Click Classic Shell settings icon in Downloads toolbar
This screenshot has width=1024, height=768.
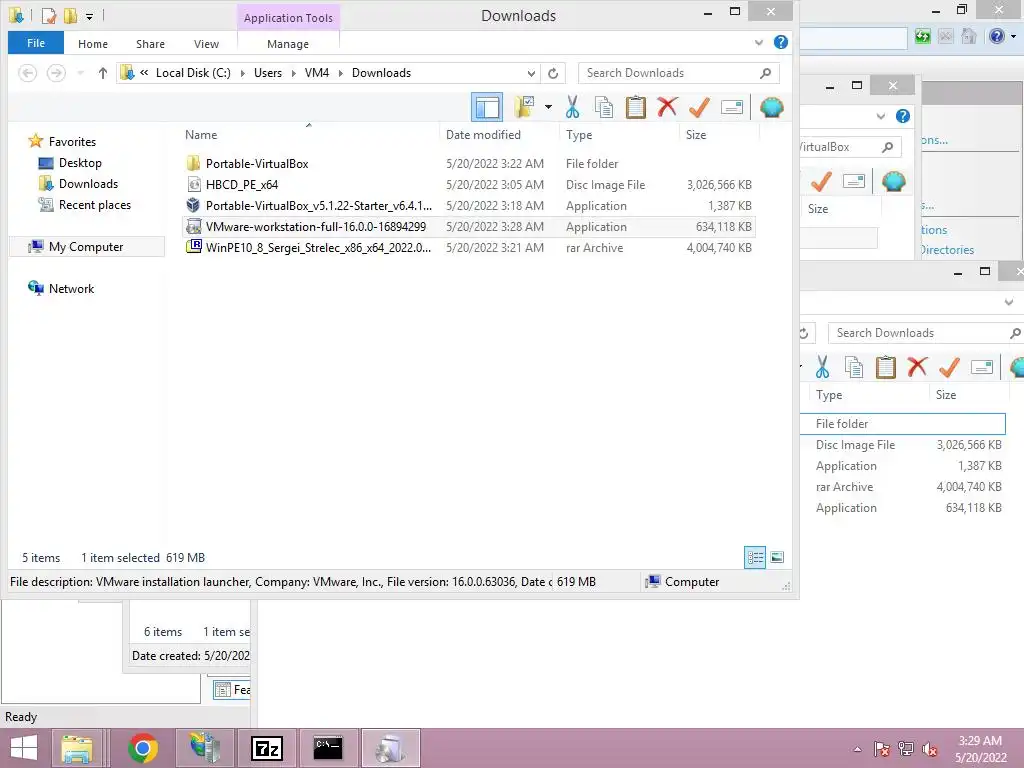coord(771,107)
